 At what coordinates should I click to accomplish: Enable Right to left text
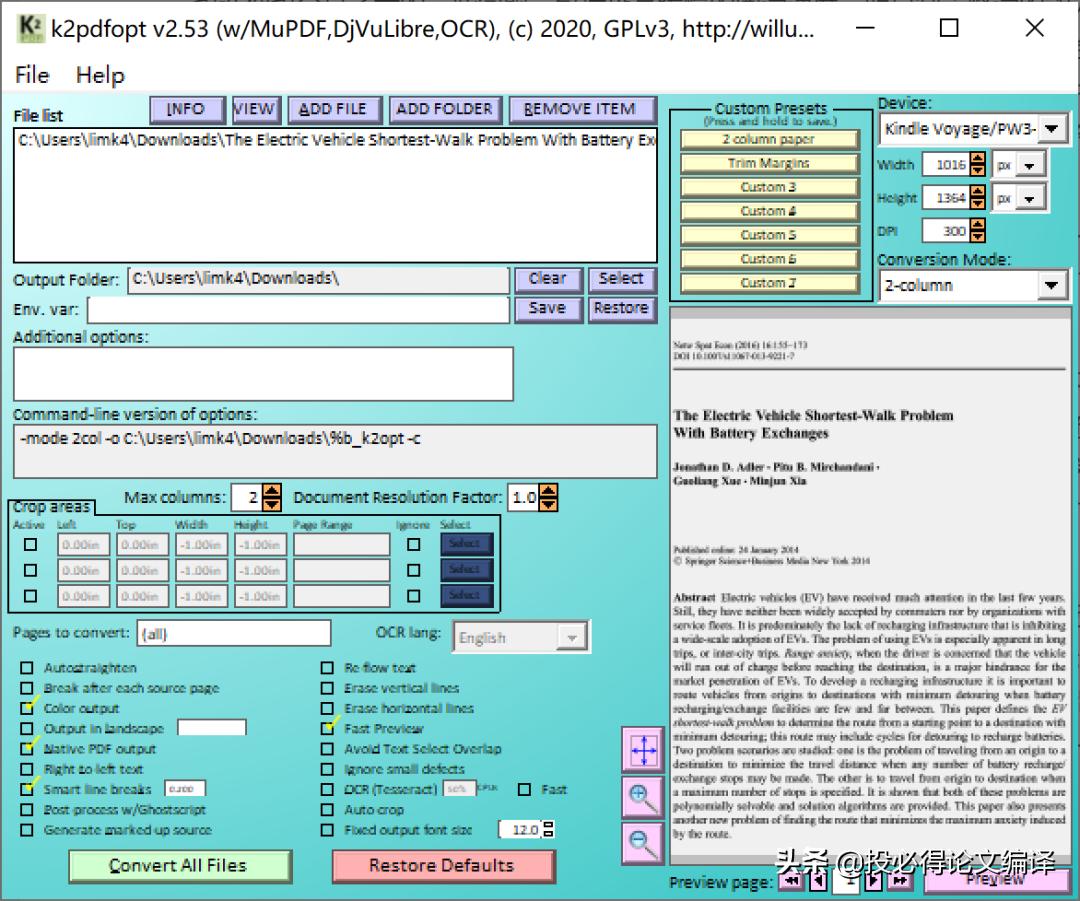tap(27, 769)
